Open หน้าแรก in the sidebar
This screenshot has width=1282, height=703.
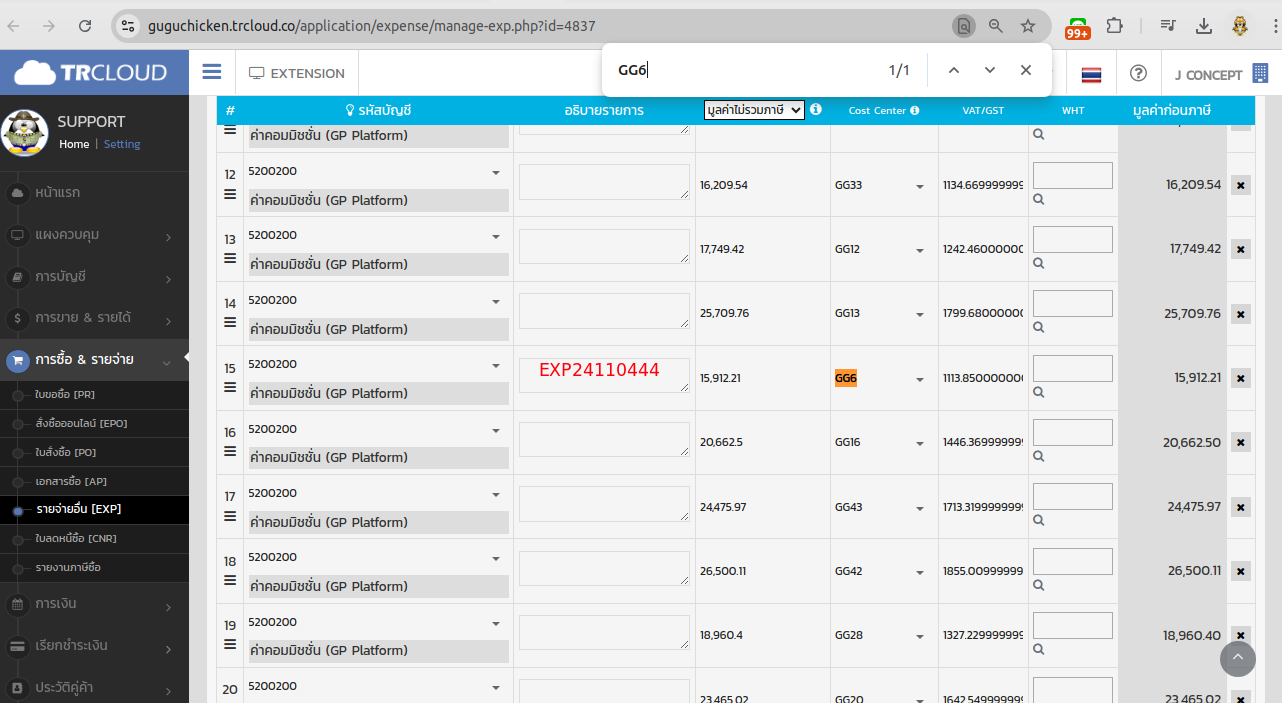pos(94,192)
